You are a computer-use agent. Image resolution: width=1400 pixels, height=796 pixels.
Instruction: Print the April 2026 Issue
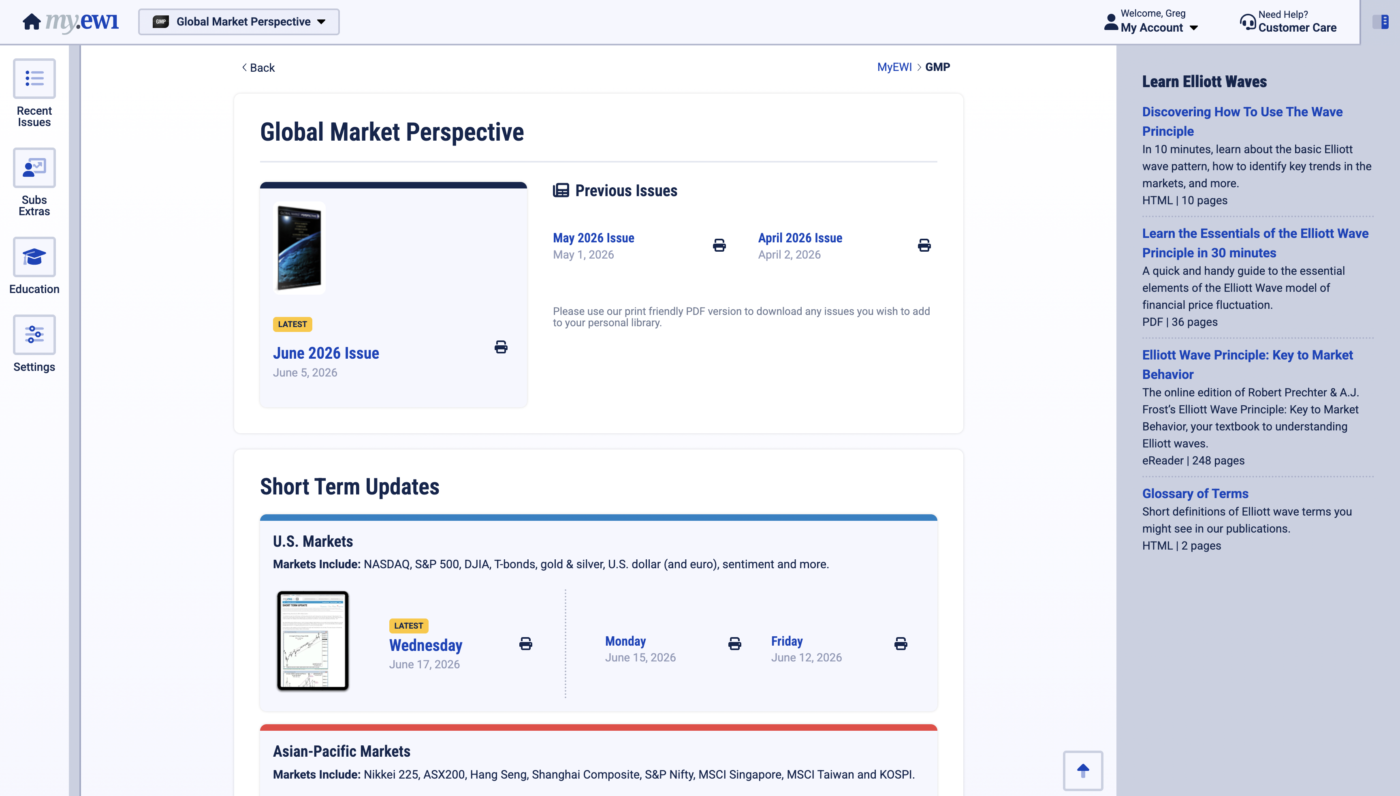point(924,245)
